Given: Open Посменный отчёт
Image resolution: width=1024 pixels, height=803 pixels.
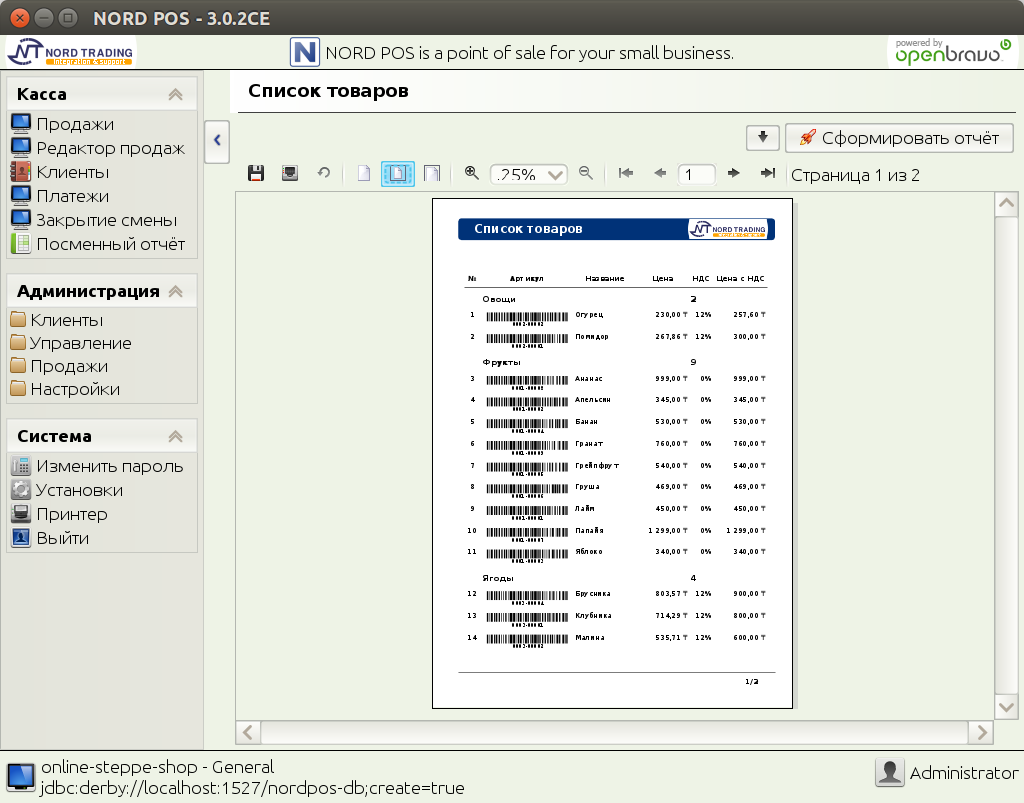Looking at the screenshot, I should click(110, 244).
